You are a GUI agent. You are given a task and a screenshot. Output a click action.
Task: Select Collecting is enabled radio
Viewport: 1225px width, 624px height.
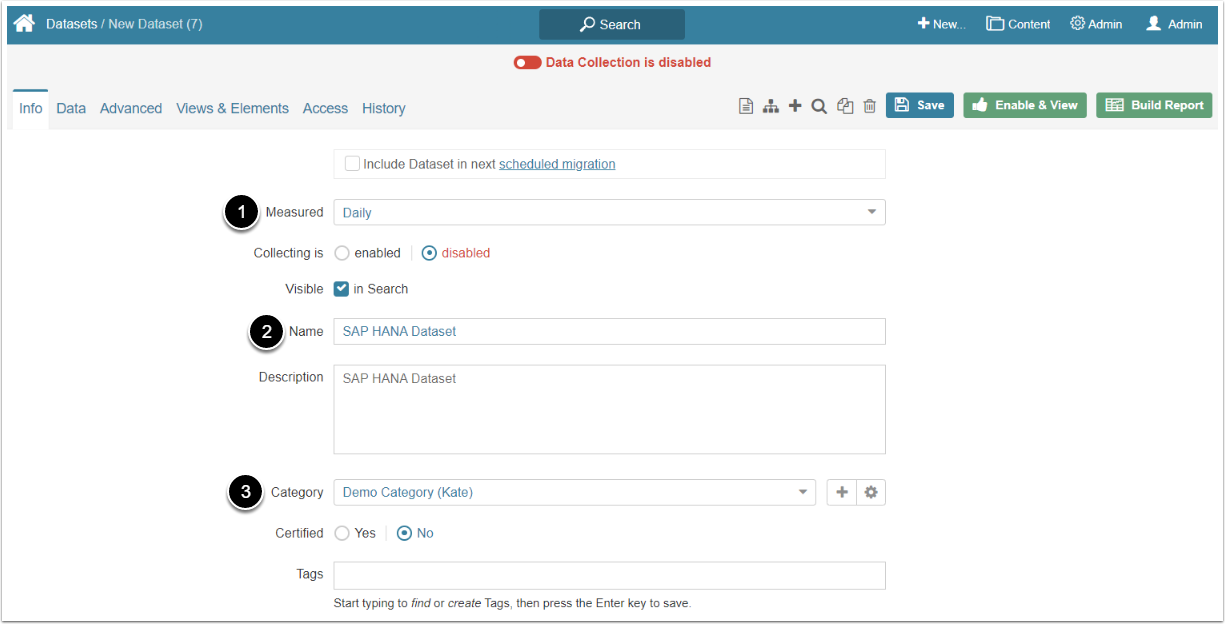[342, 253]
